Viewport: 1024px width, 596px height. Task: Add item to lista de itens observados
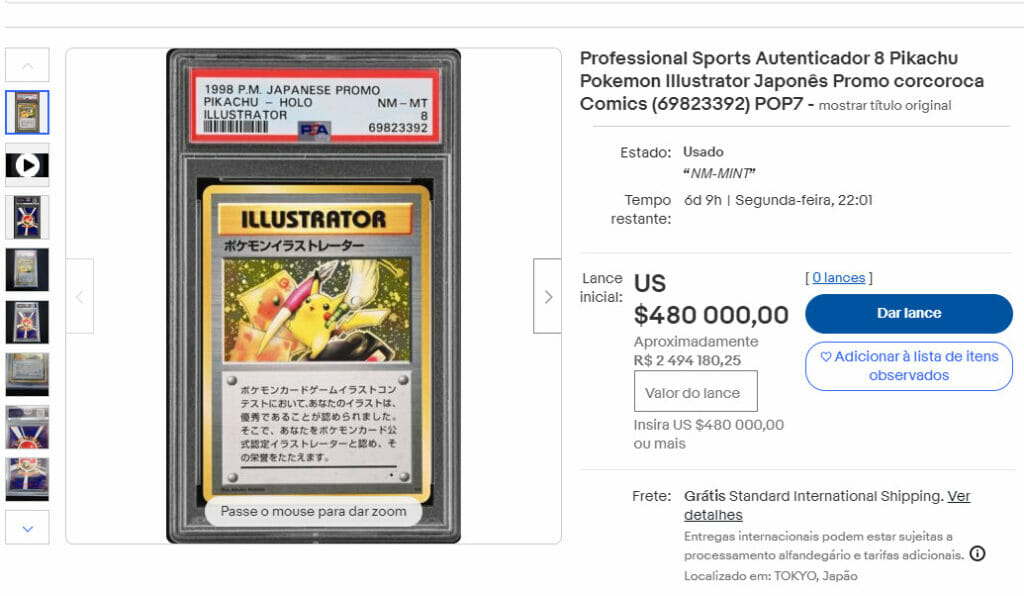[x=908, y=366]
